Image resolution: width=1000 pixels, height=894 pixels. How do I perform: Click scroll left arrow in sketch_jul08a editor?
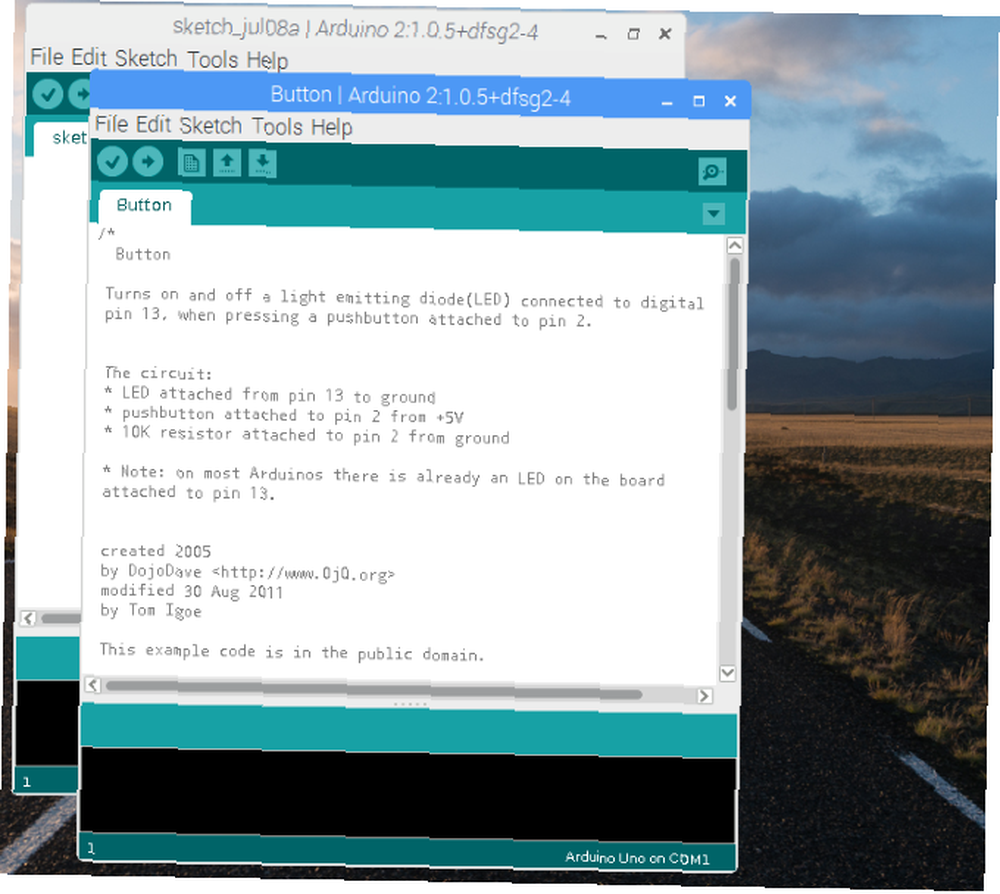[x=28, y=618]
